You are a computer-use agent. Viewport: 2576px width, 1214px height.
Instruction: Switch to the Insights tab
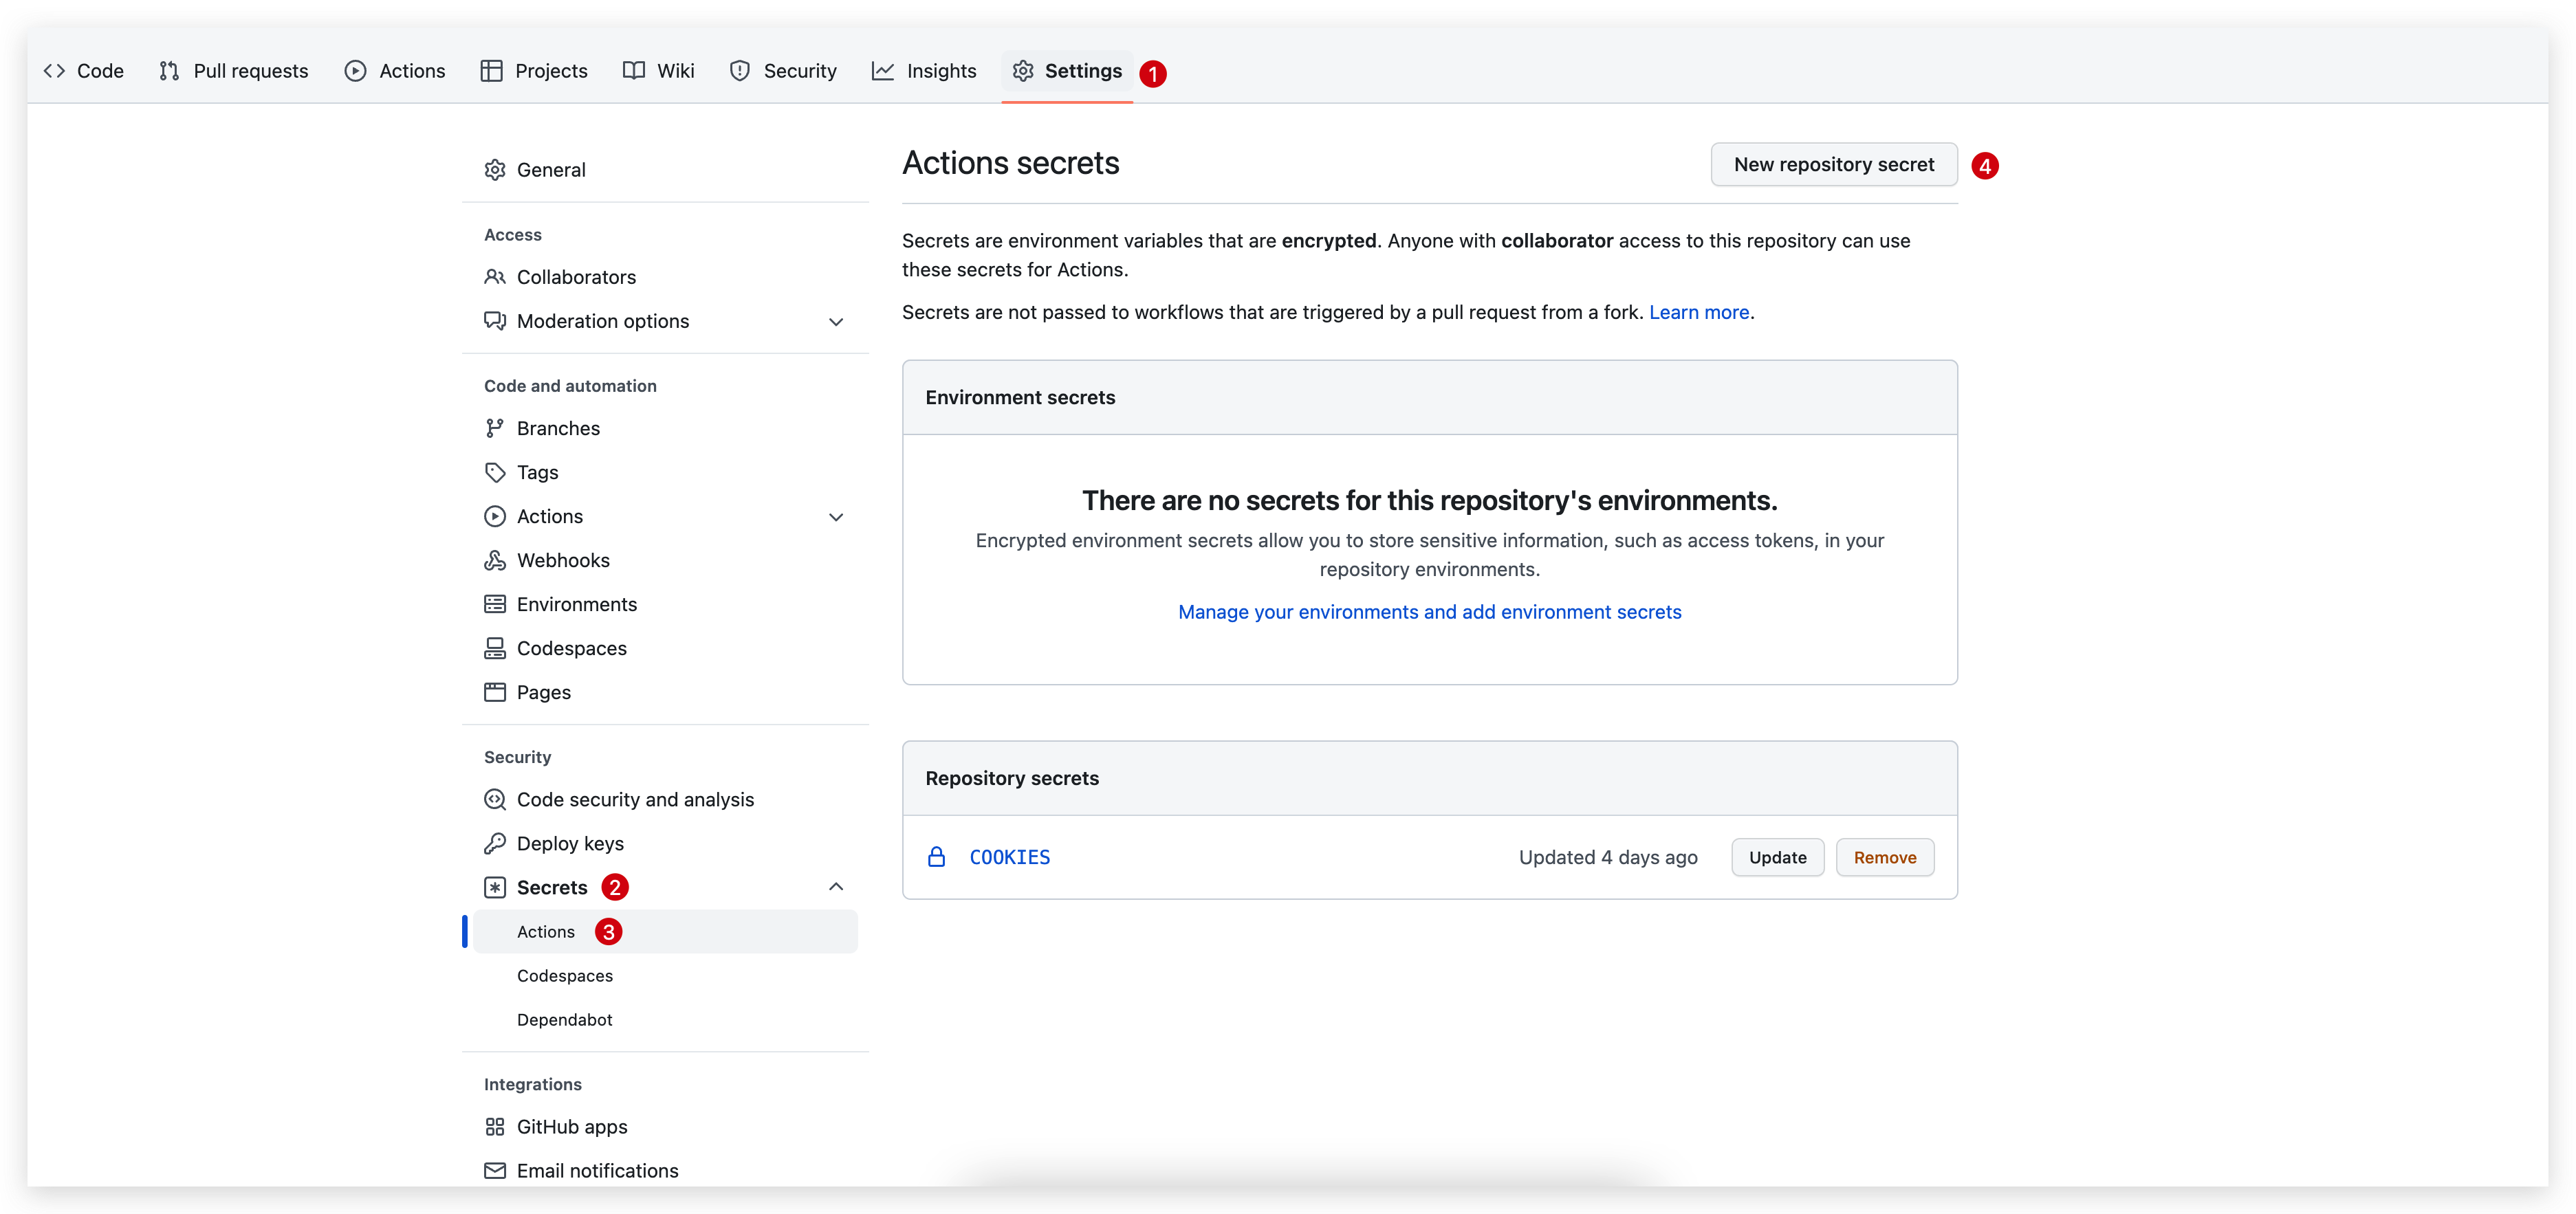click(x=924, y=71)
